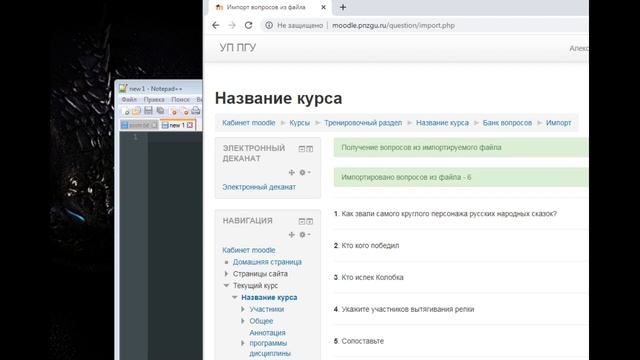Click question 4 'Укажите участников вытягивания репки'
This screenshot has width=640, height=360.
[408, 309]
